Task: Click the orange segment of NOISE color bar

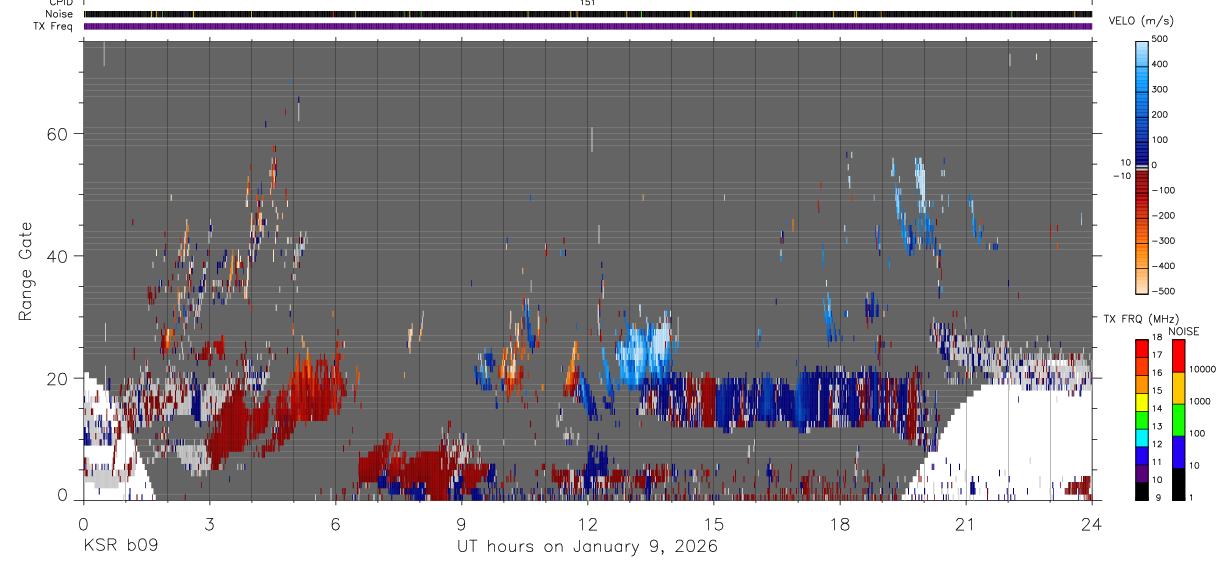Action: coord(1180,388)
